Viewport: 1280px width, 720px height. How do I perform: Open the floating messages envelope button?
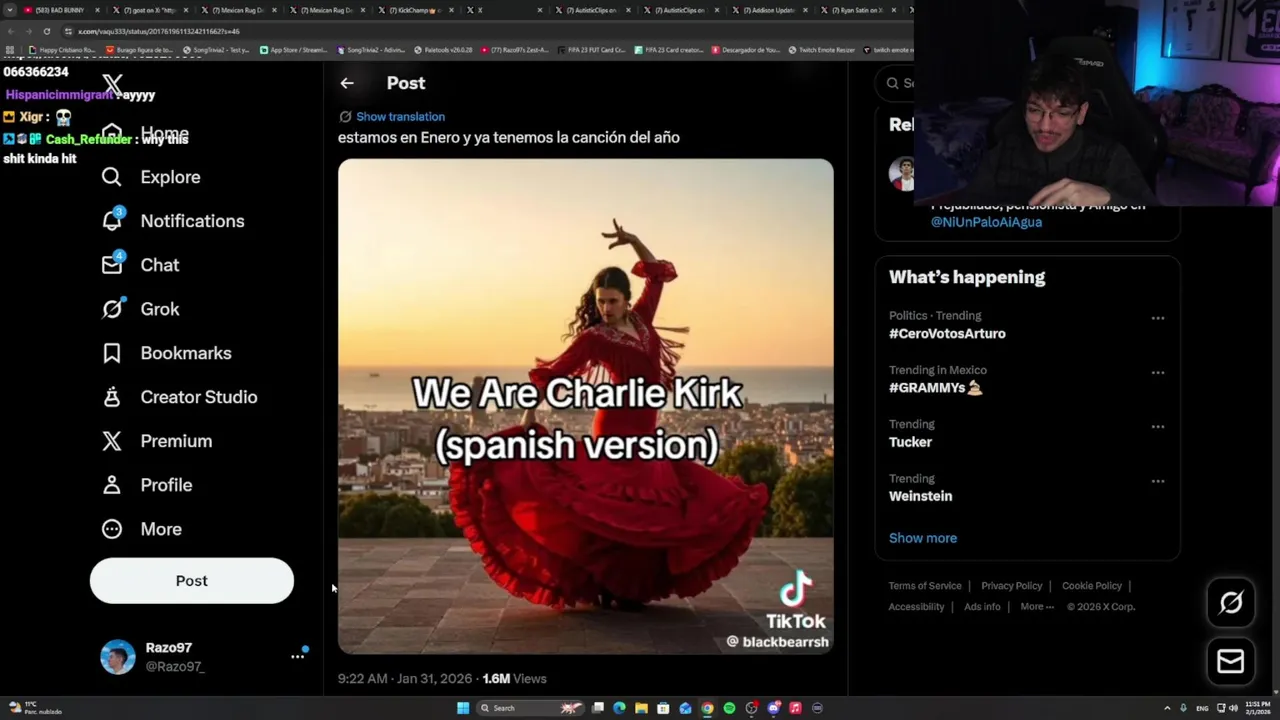click(1231, 661)
